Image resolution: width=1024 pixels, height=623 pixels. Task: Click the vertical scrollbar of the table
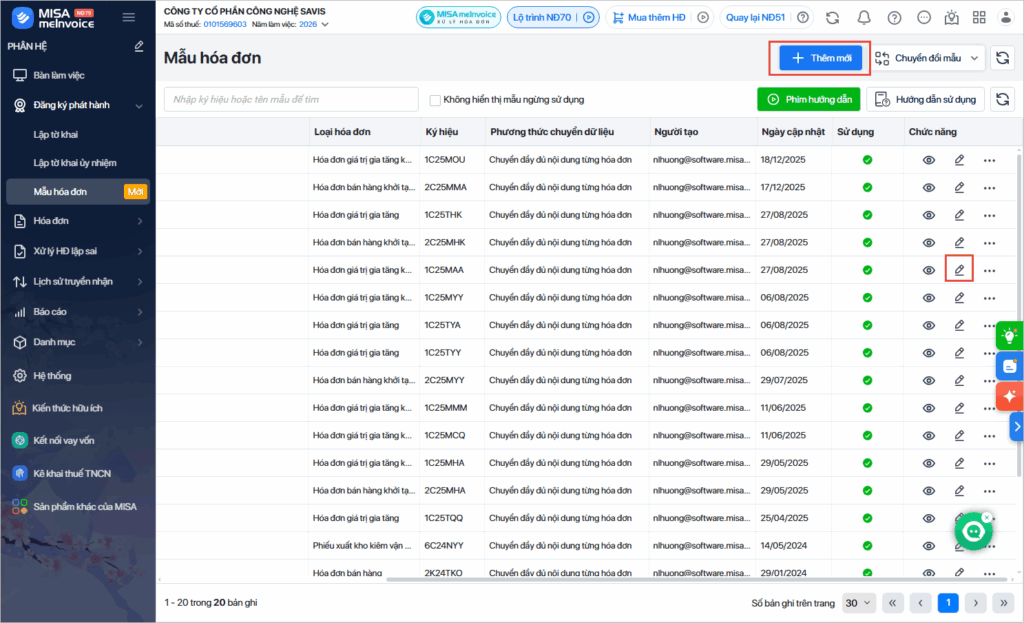click(1019, 313)
